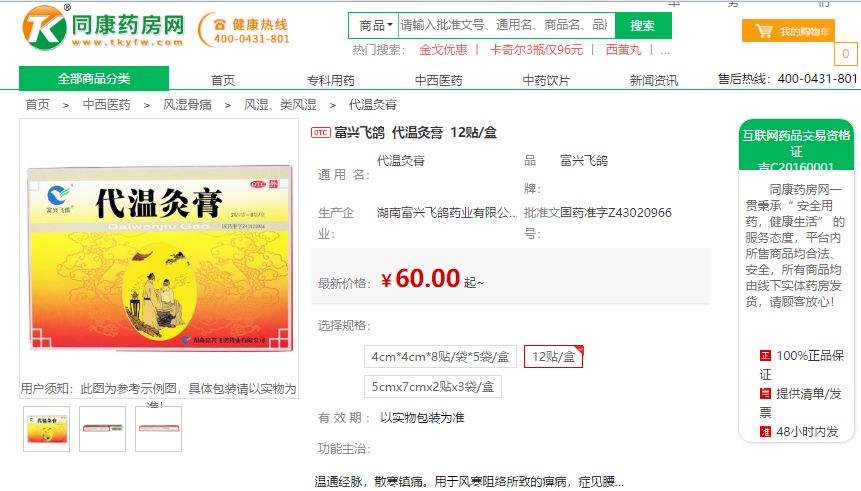Click the OTC badge beside product title

click(x=321, y=132)
